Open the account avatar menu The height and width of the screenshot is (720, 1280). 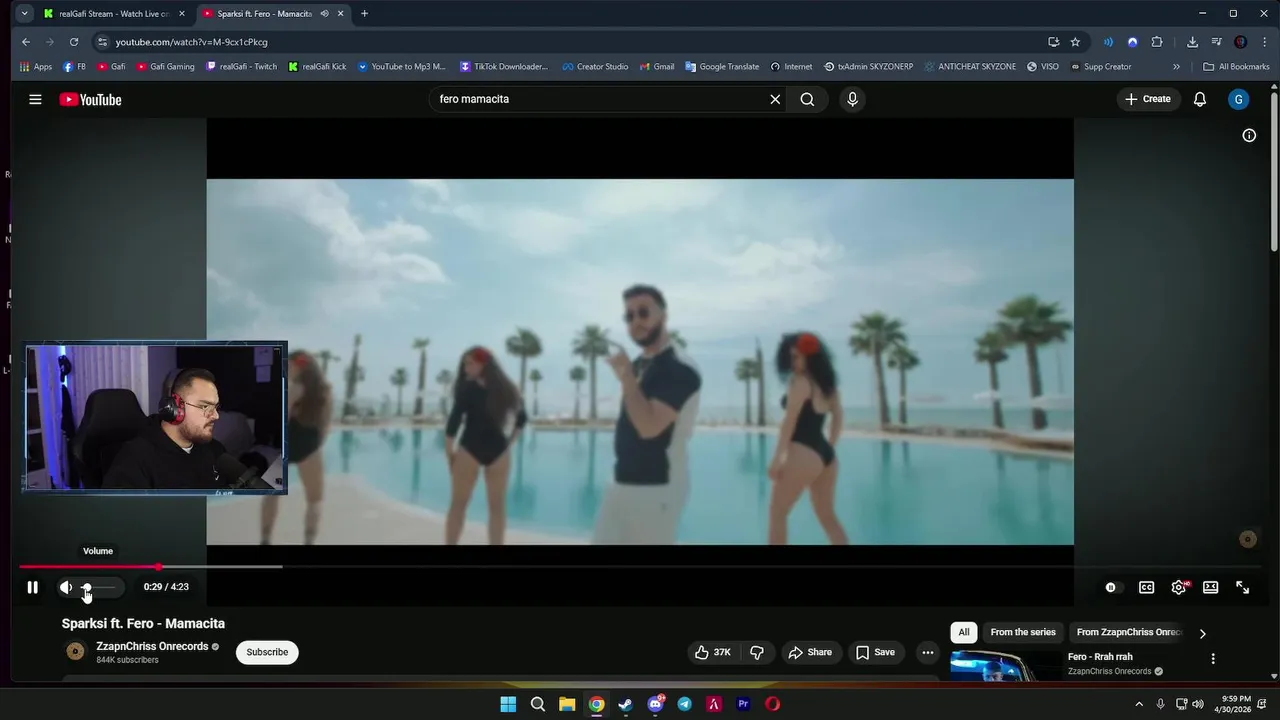pos(1239,99)
